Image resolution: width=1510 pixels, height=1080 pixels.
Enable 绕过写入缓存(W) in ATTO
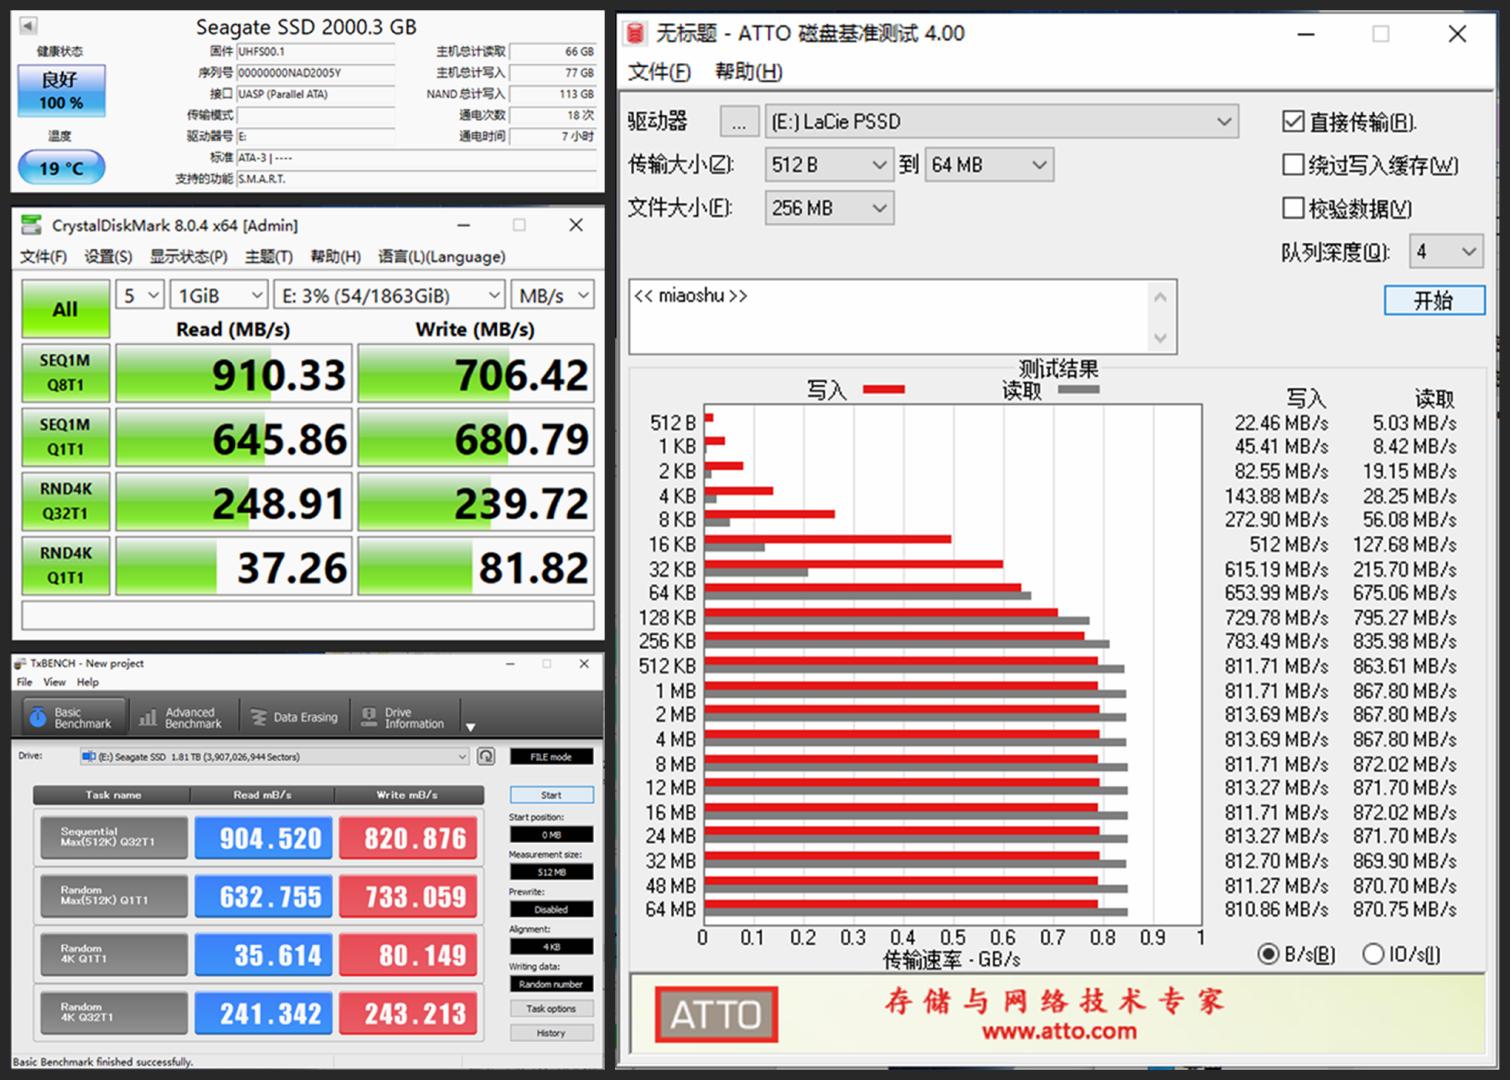1294,164
